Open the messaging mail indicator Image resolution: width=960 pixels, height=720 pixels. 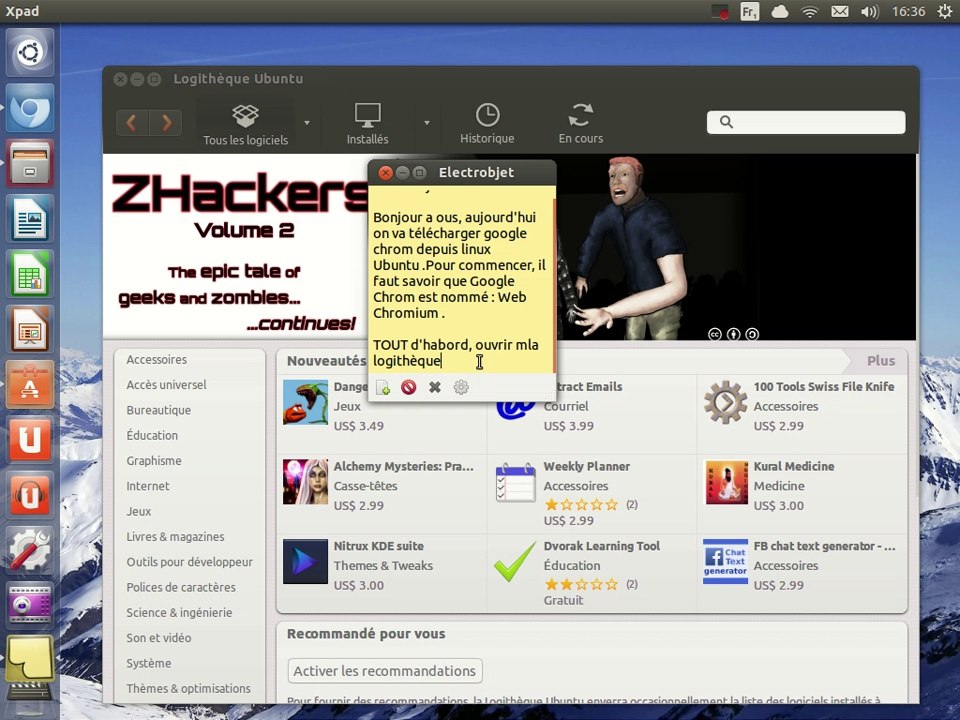tap(839, 12)
